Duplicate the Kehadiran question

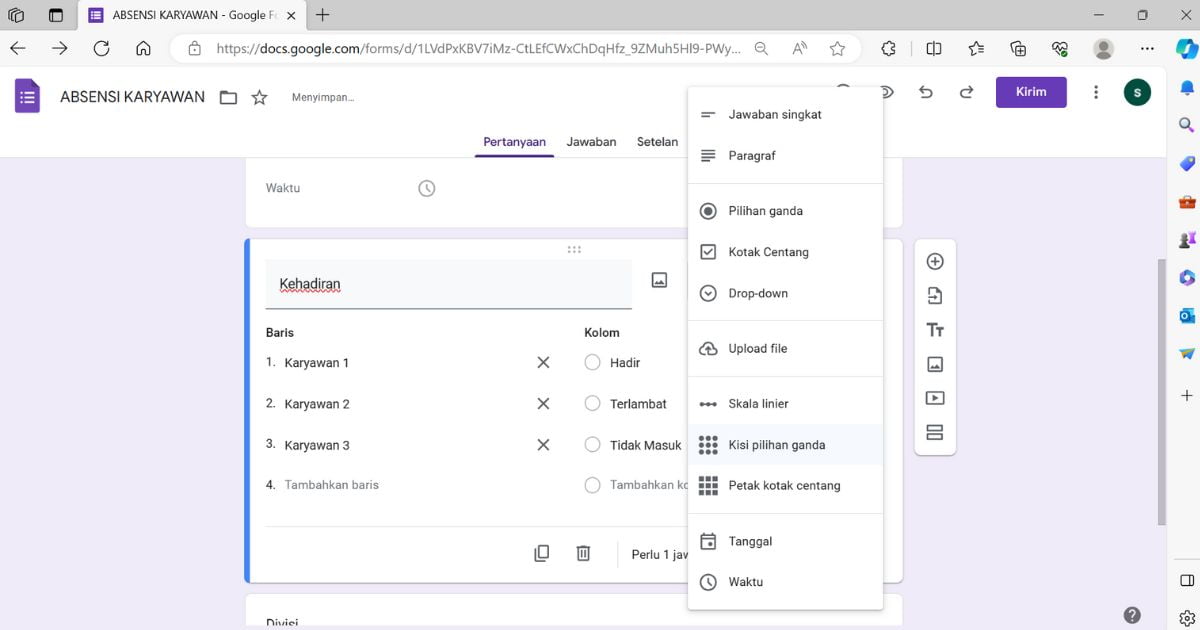pos(541,553)
